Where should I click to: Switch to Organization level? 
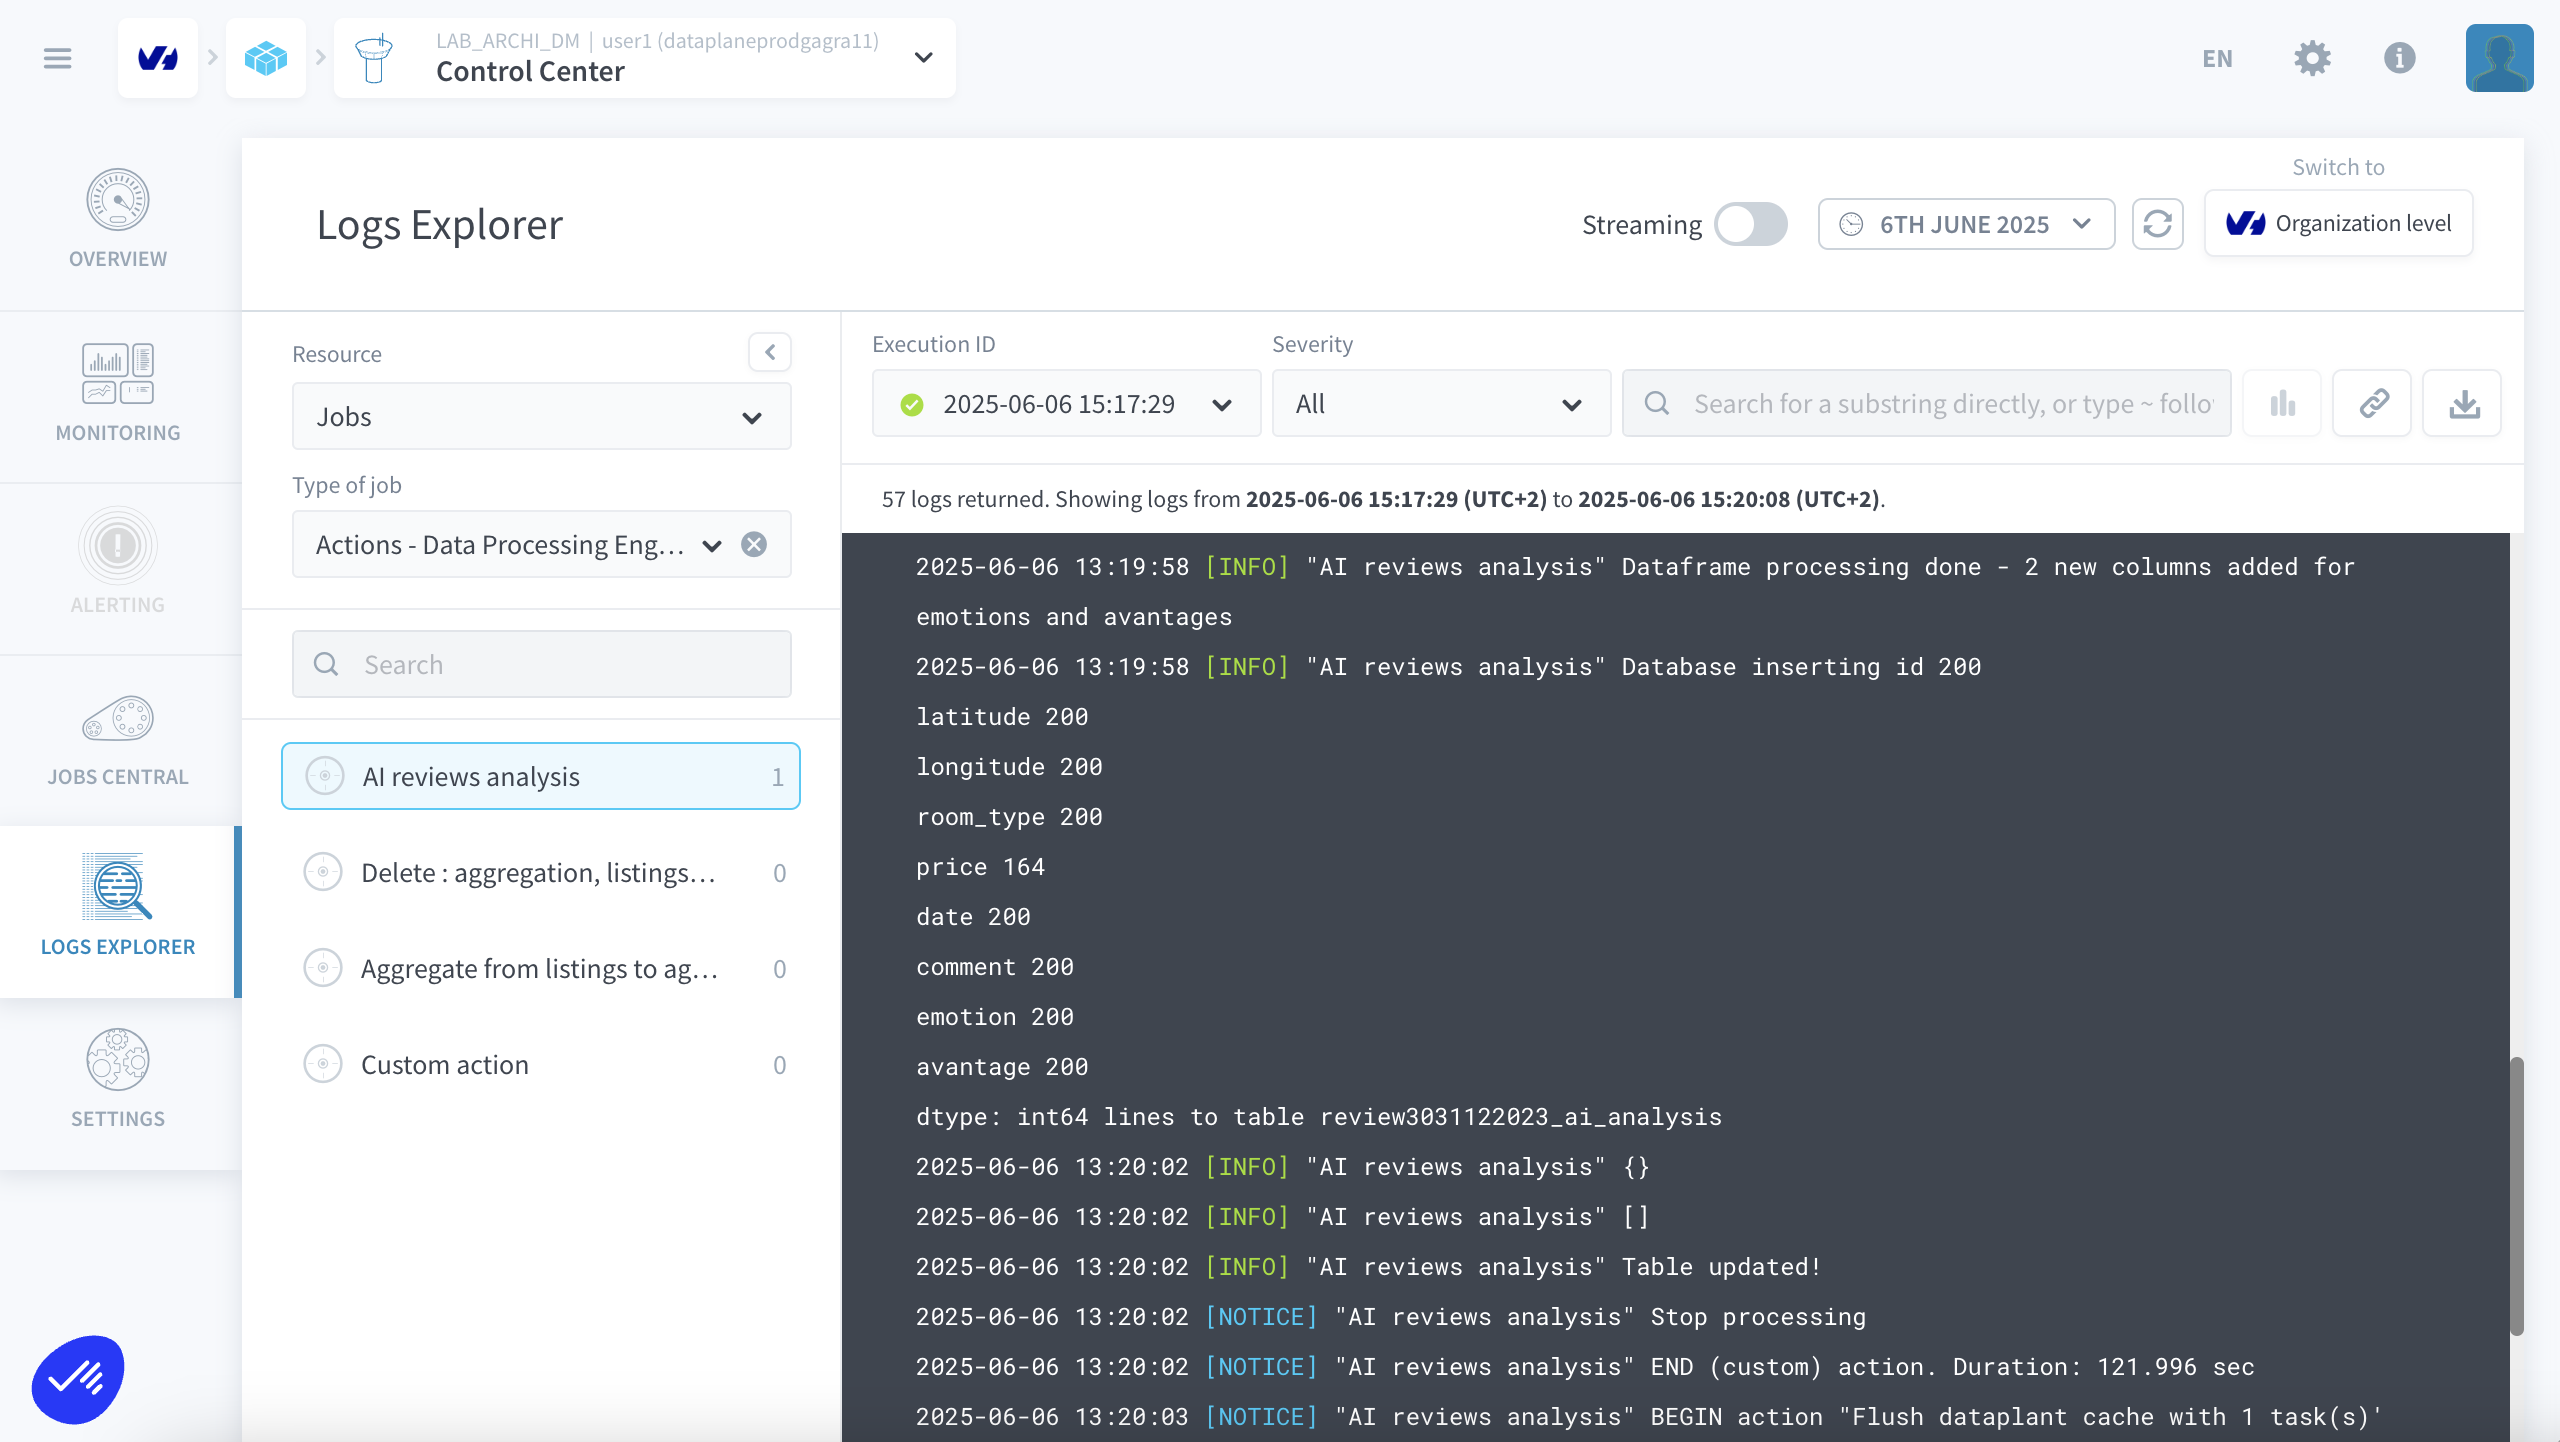(x=2338, y=223)
